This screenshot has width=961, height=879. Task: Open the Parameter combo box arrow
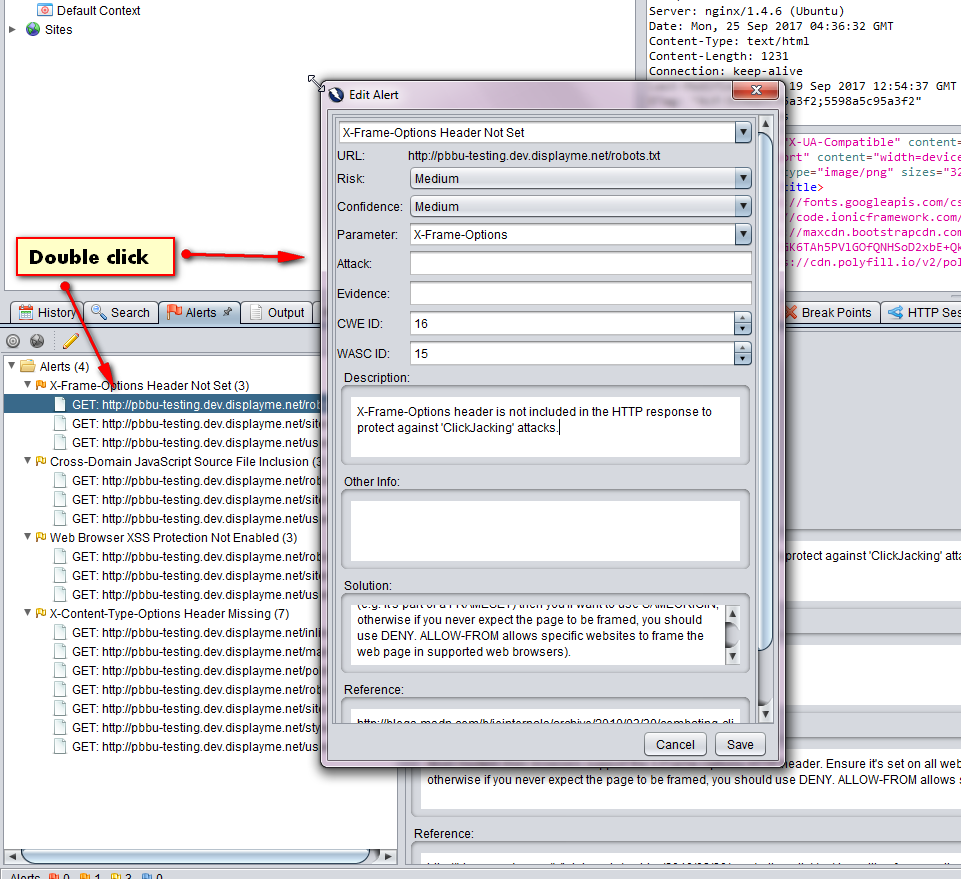click(742, 235)
